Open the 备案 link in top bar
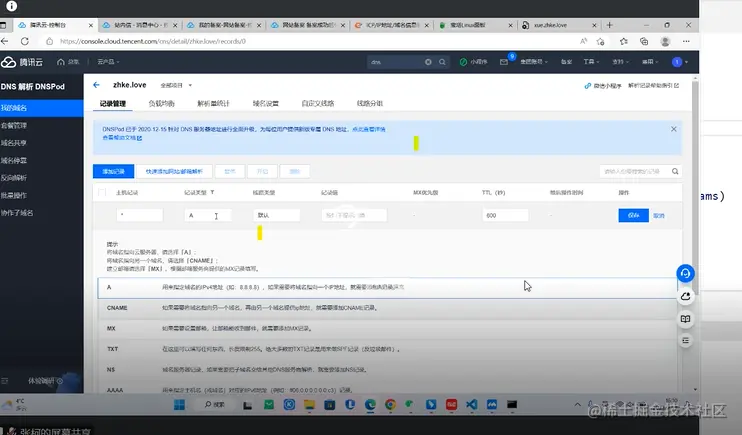The image size is (742, 435). 566,62
